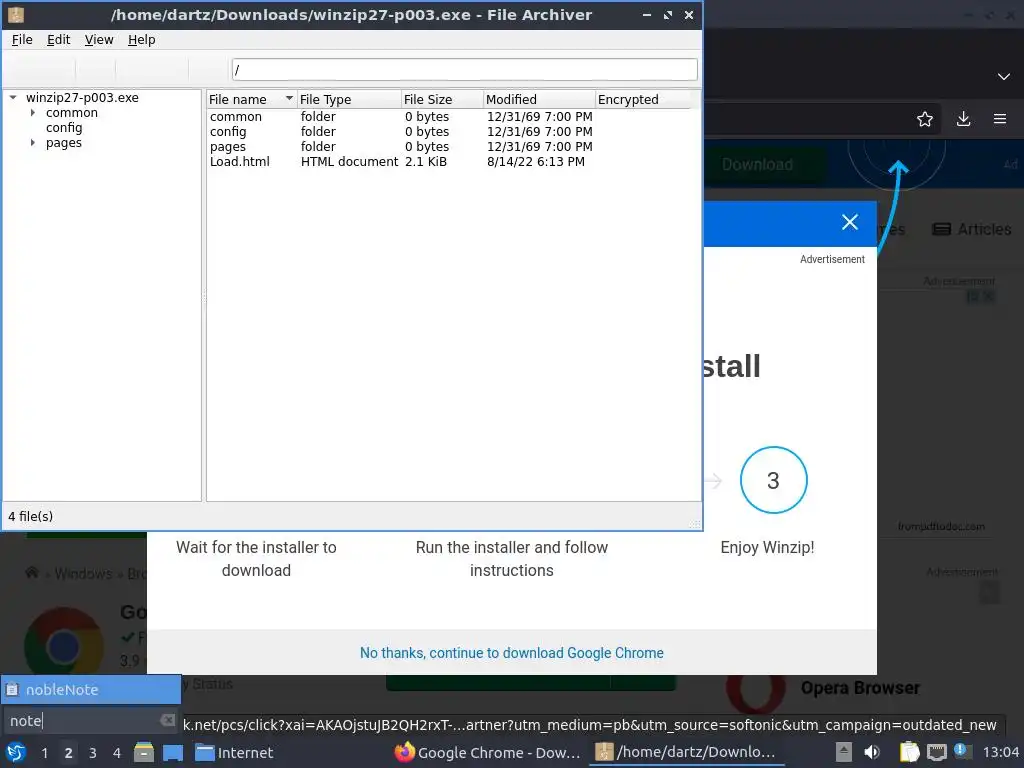
Task: Open clipboard manager tray icon
Action: point(909,752)
